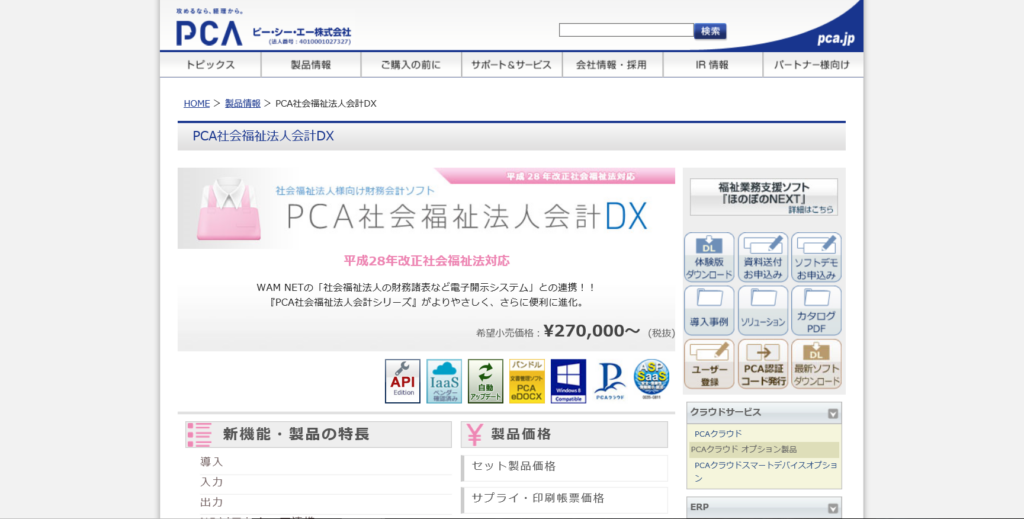Open the サプライ・印刷帳票価格 link
The image size is (1024, 519).
coord(538,498)
